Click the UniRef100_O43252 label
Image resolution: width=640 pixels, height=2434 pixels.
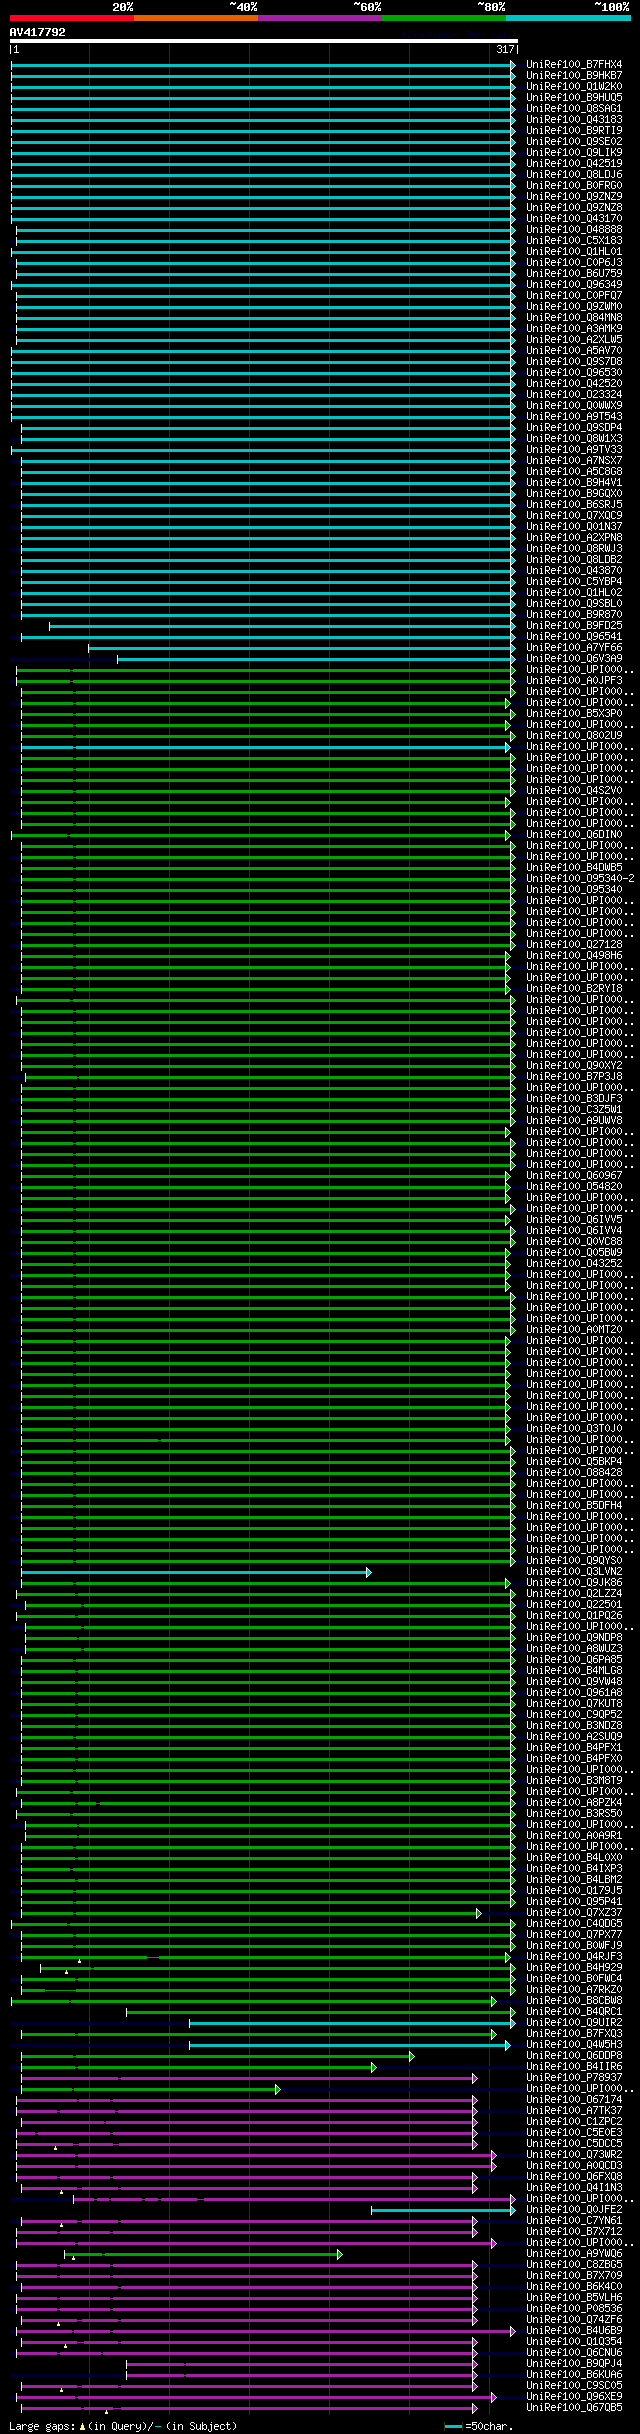(574, 1264)
